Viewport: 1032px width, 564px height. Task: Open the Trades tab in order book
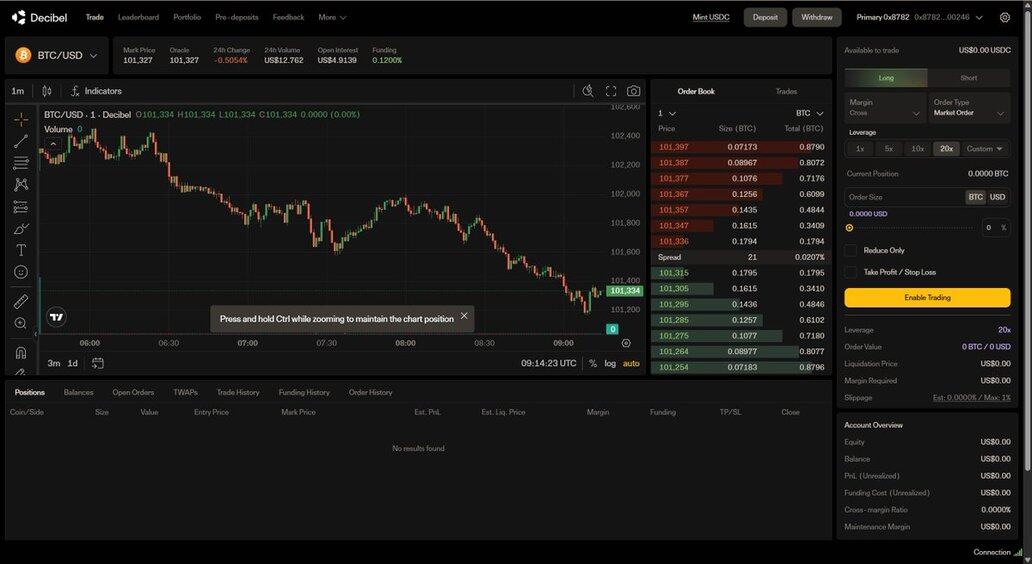pyautogui.click(x=786, y=91)
